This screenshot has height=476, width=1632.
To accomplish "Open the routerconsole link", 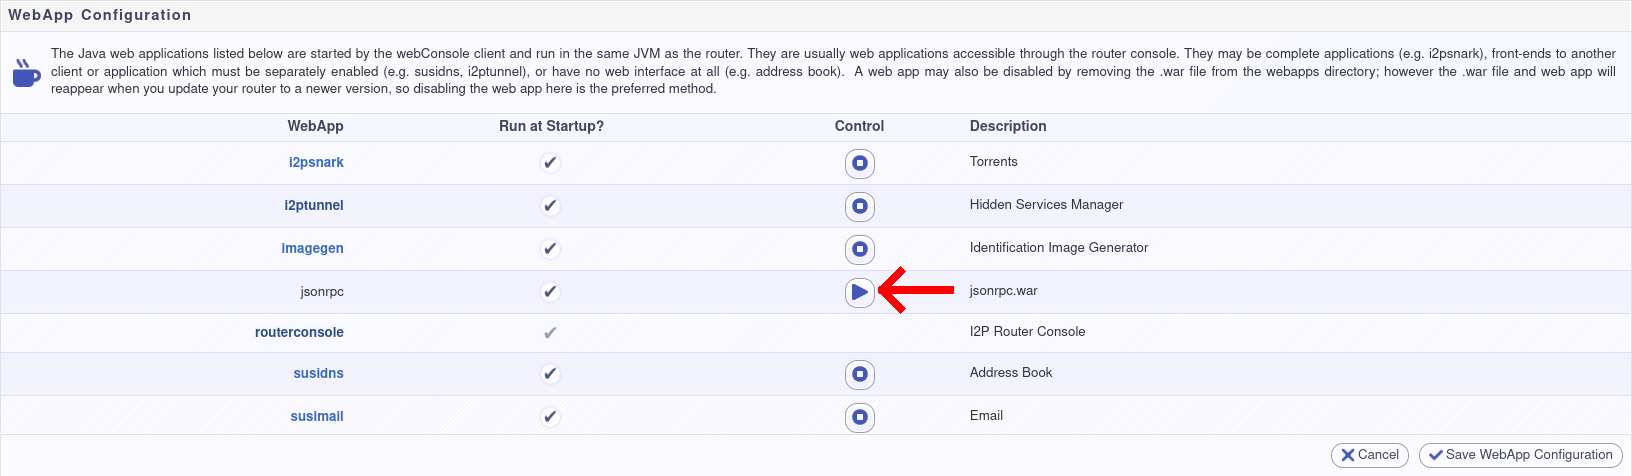I will coord(299,332).
